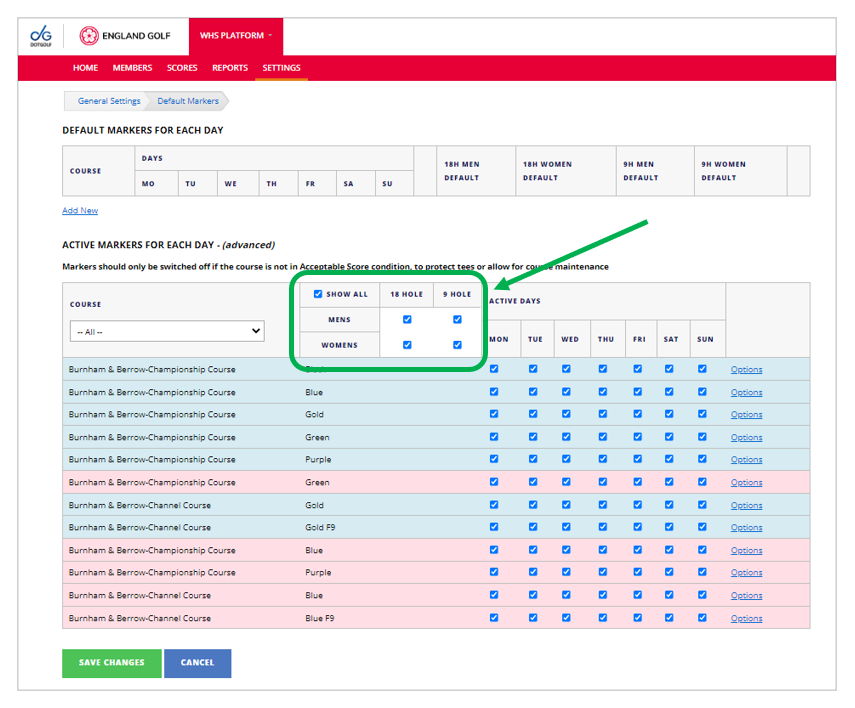
Task: Open the Scores menu
Action: pyautogui.click(x=182, y=68)
